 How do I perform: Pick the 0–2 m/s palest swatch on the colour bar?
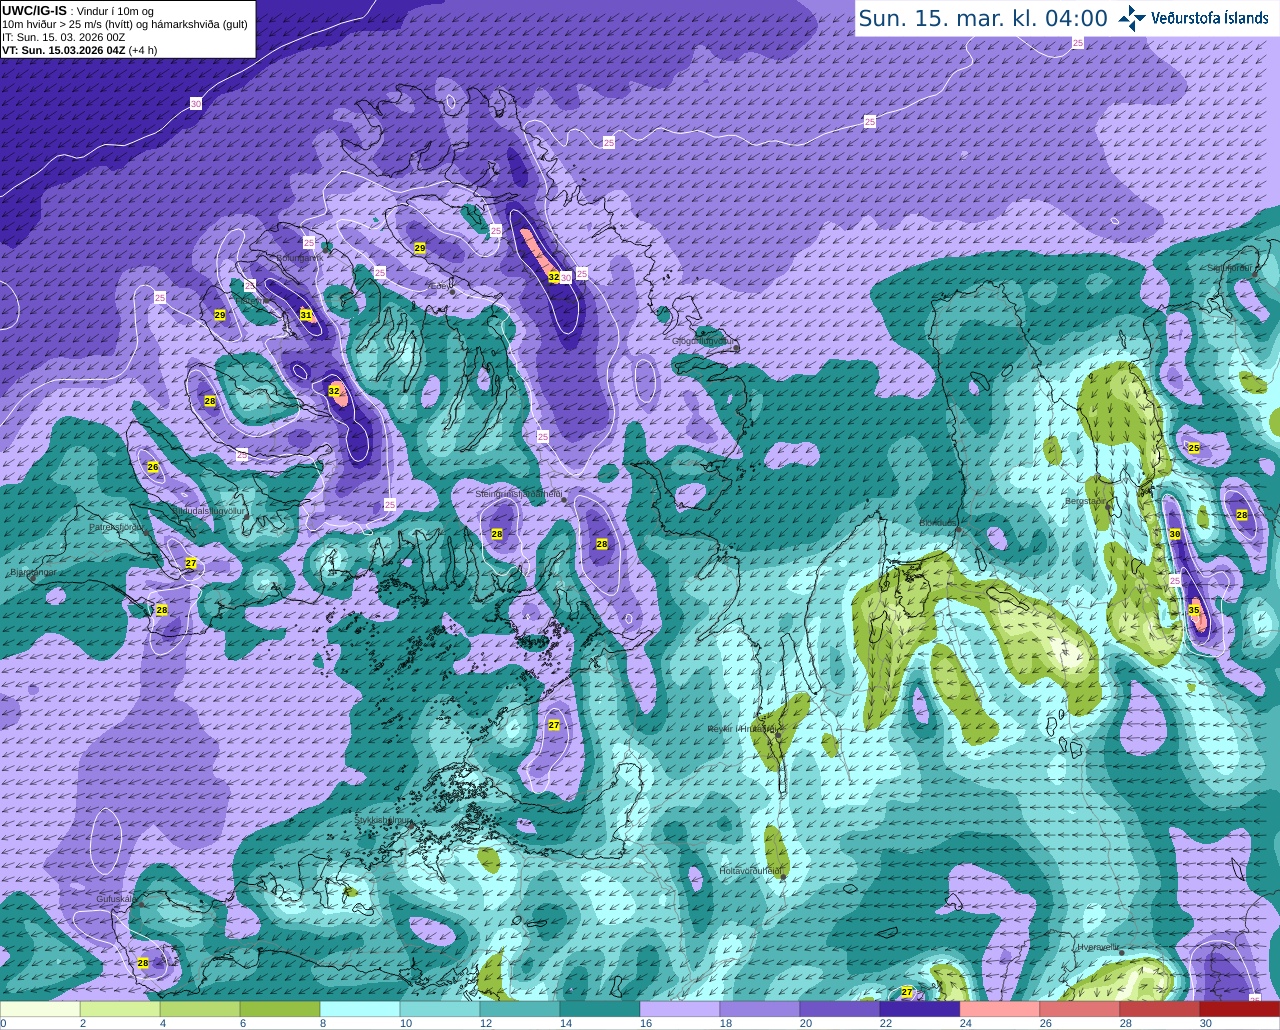click(x=40, y=1009)
